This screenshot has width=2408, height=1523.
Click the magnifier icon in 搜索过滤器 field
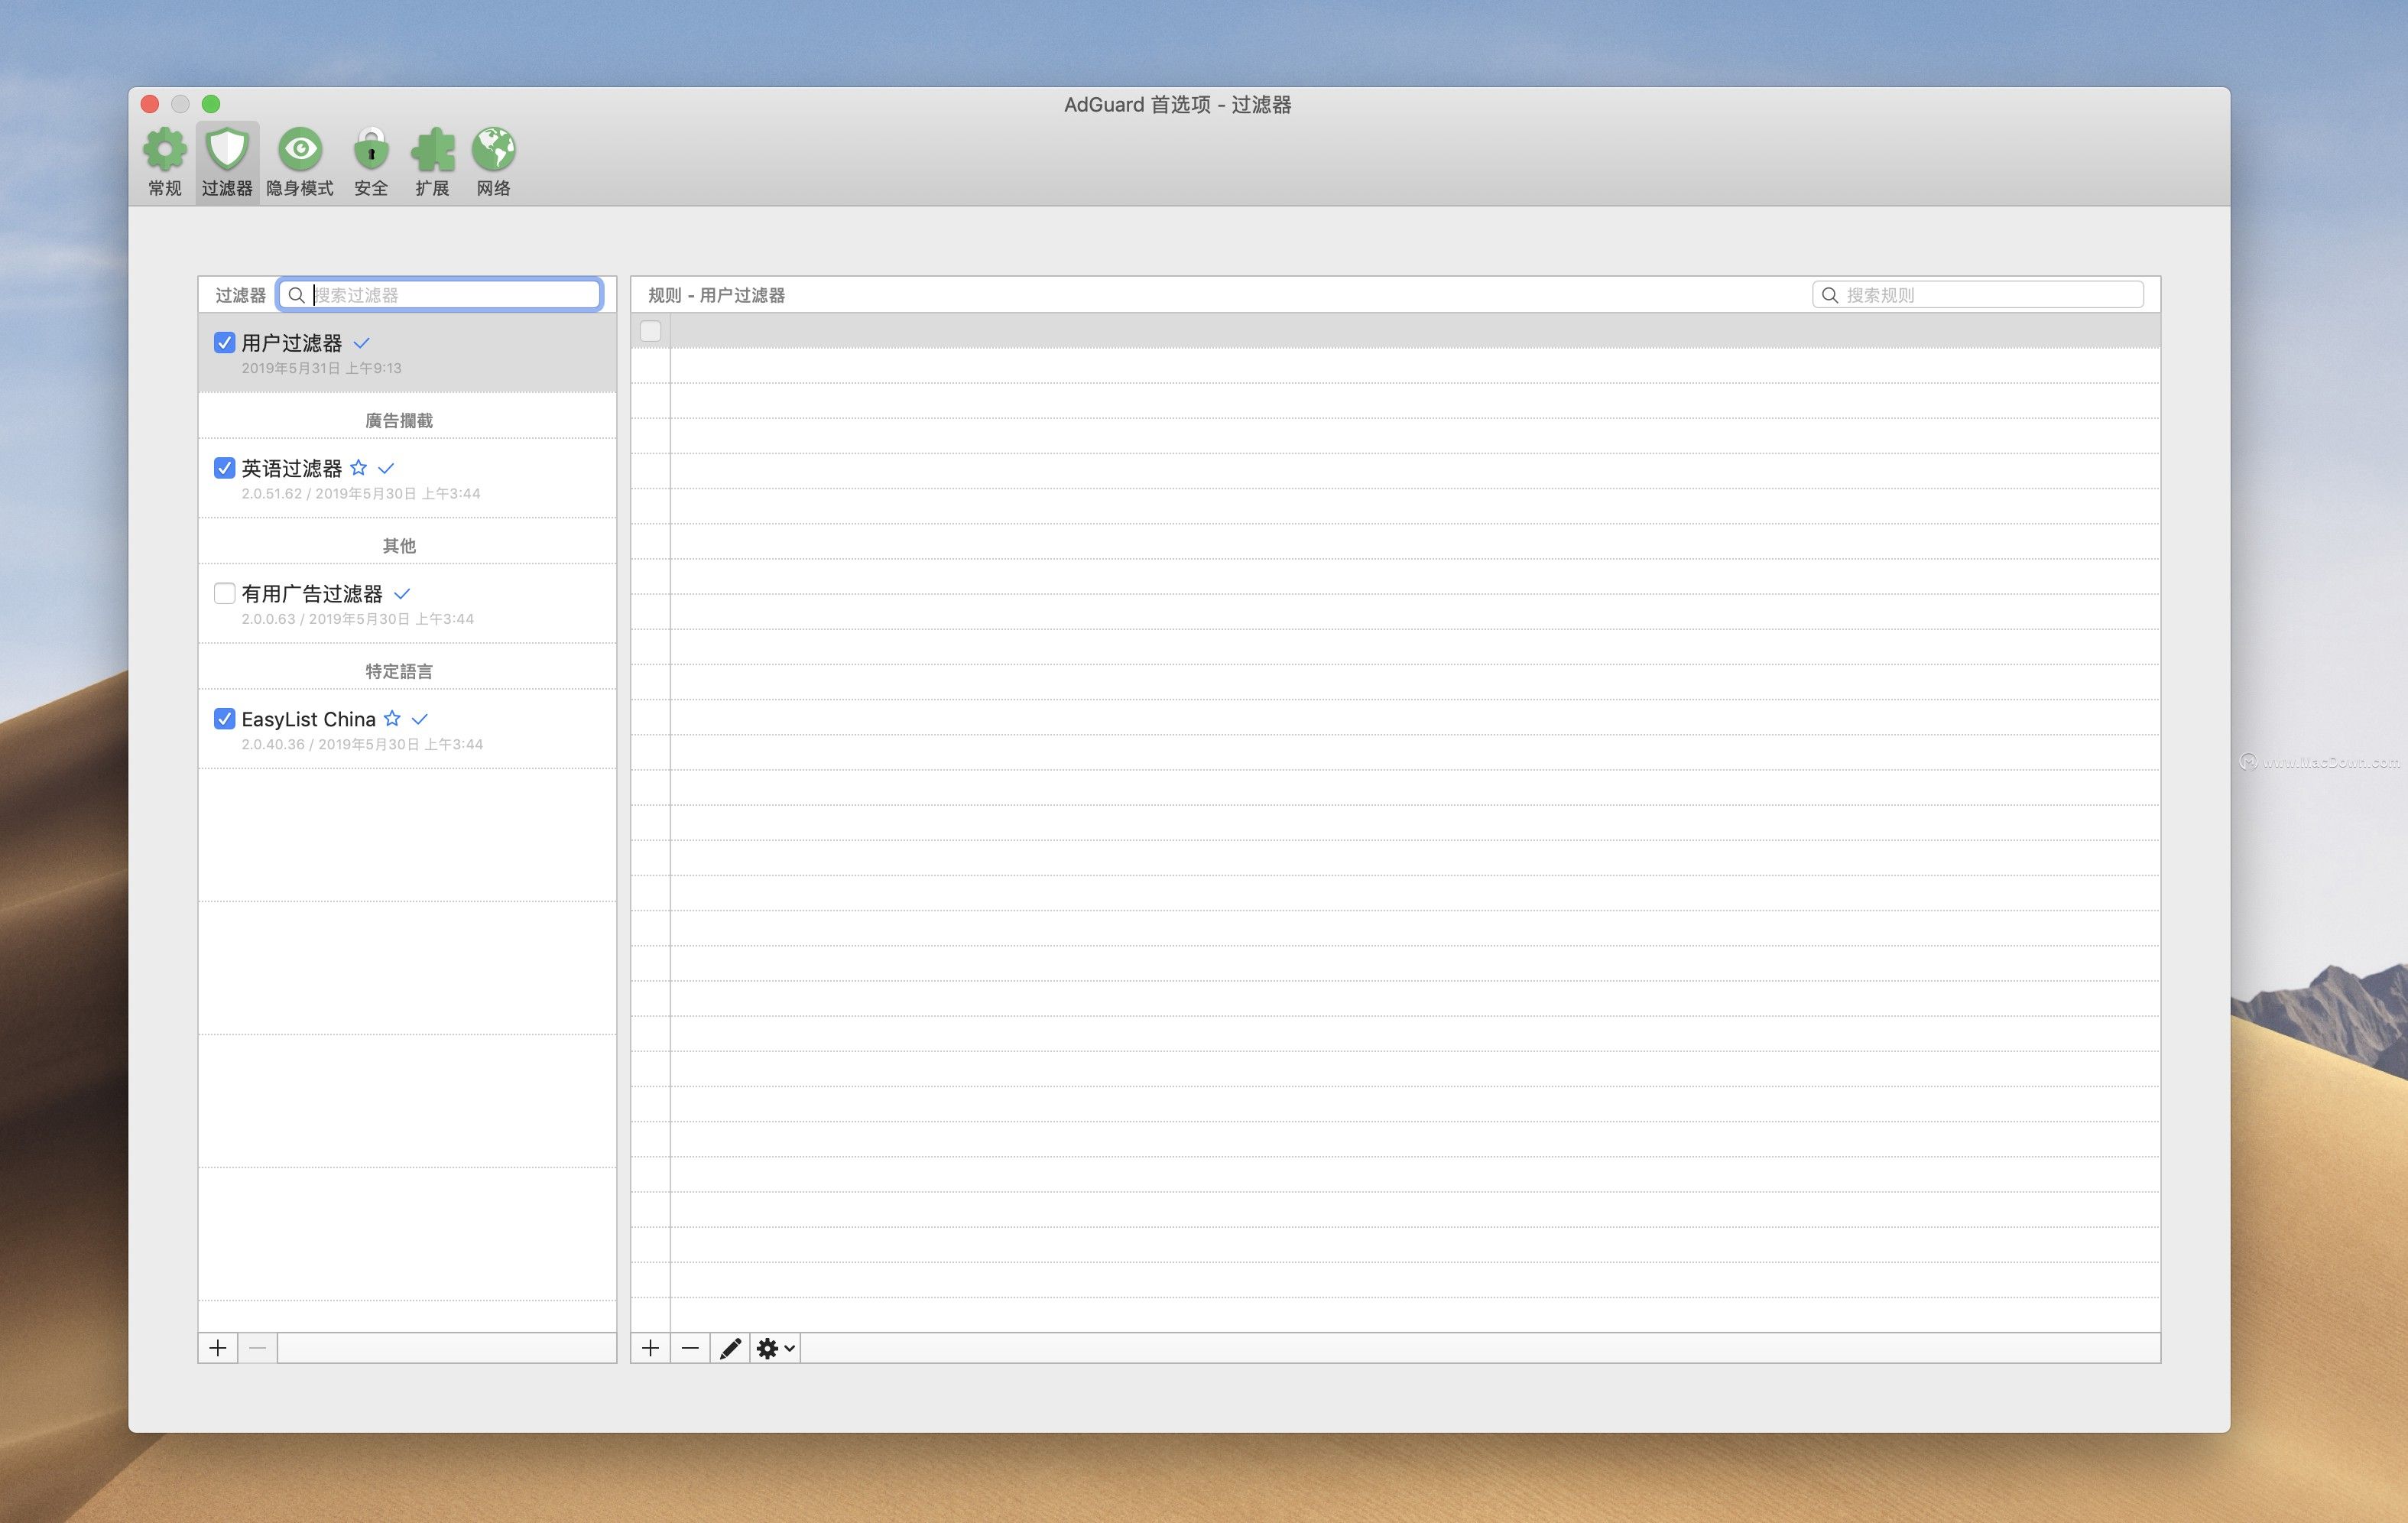pyautogui.click(x=297, y=295)
